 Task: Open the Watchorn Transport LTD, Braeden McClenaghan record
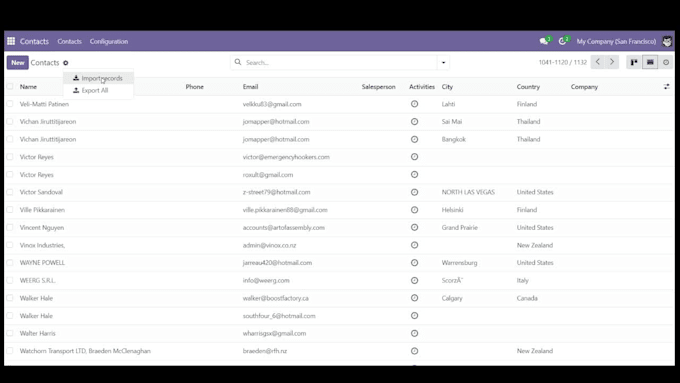85,351
